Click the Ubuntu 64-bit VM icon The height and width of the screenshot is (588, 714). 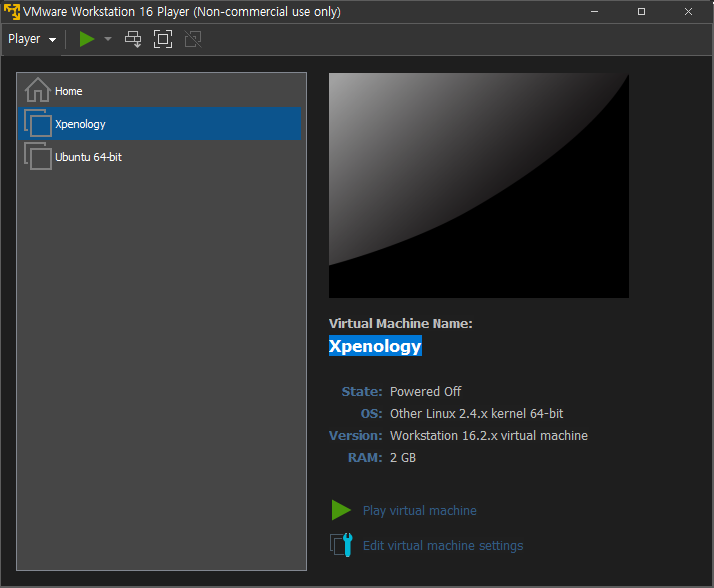[38, 157]
